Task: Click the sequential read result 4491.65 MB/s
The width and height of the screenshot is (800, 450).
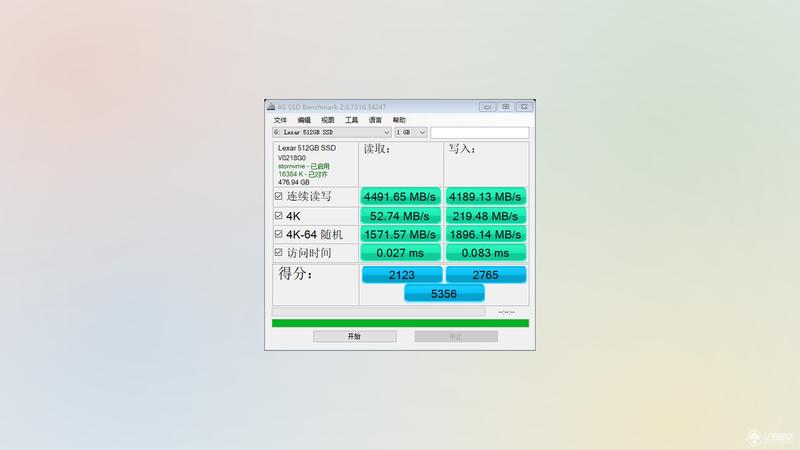Action: [401, 196]
